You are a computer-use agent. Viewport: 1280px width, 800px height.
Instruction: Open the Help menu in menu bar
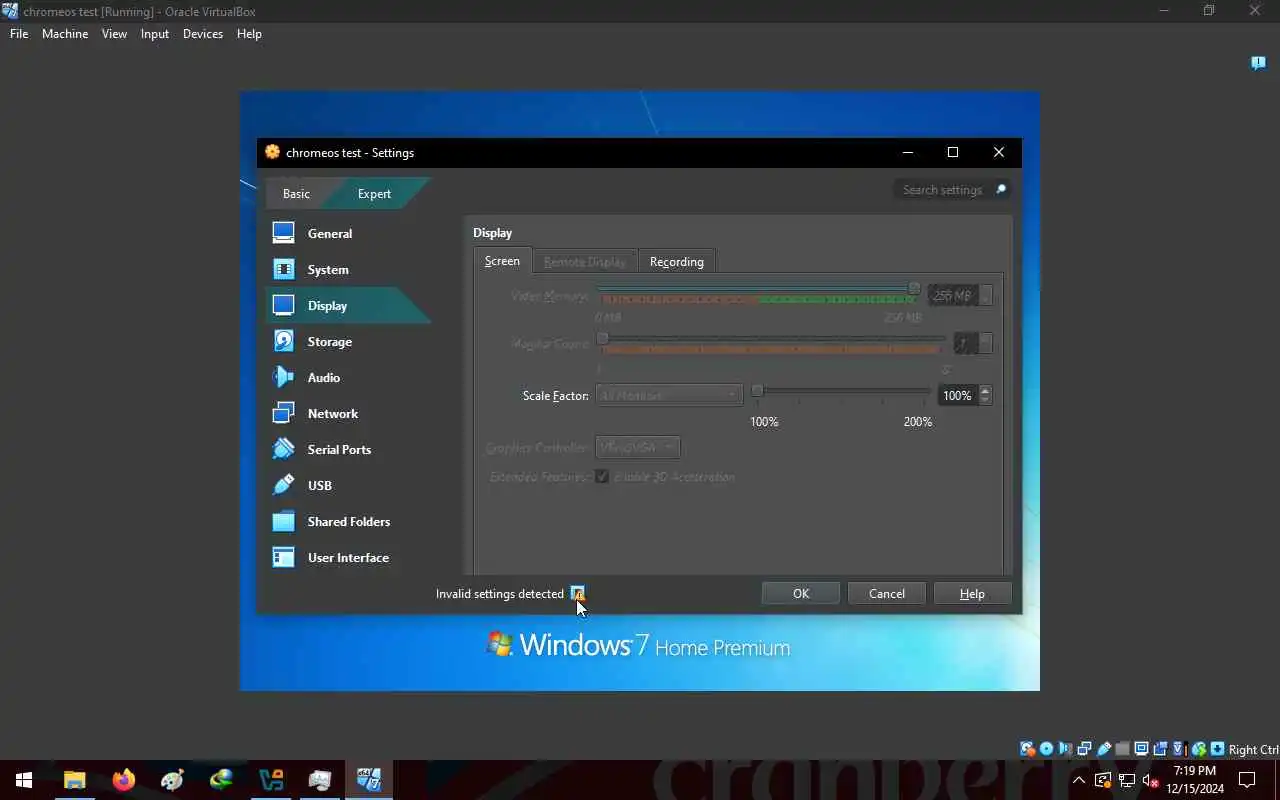click(249, 34)
